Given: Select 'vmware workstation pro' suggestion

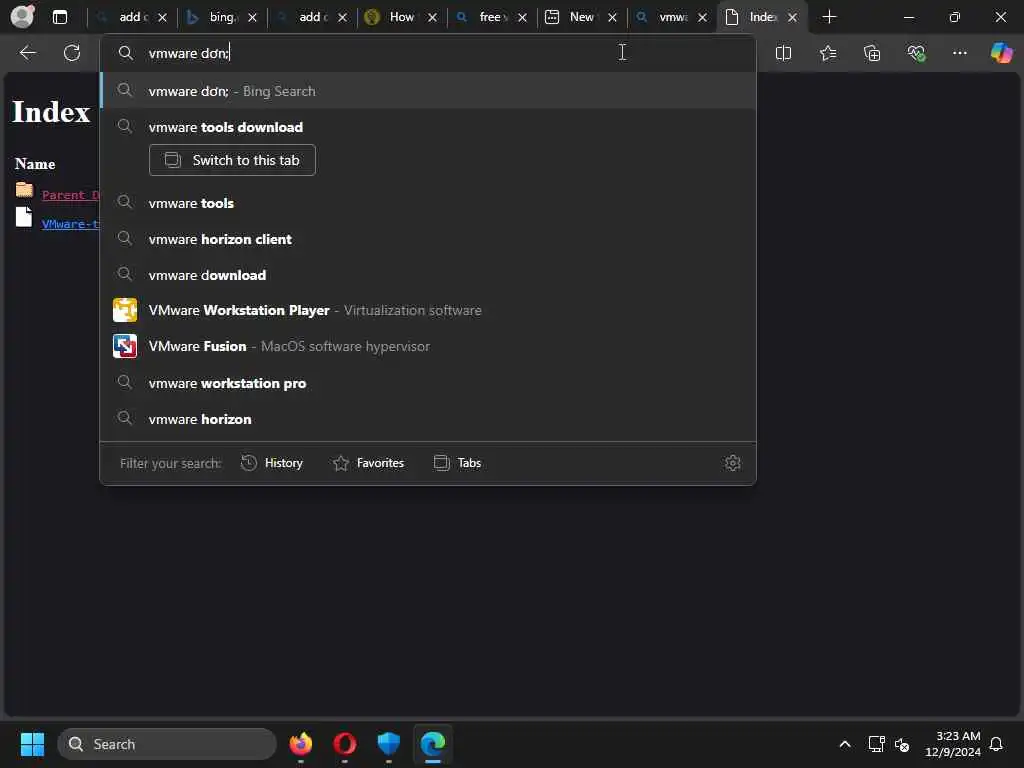Looking at the screenshot, I should click(x=428, y=383).
